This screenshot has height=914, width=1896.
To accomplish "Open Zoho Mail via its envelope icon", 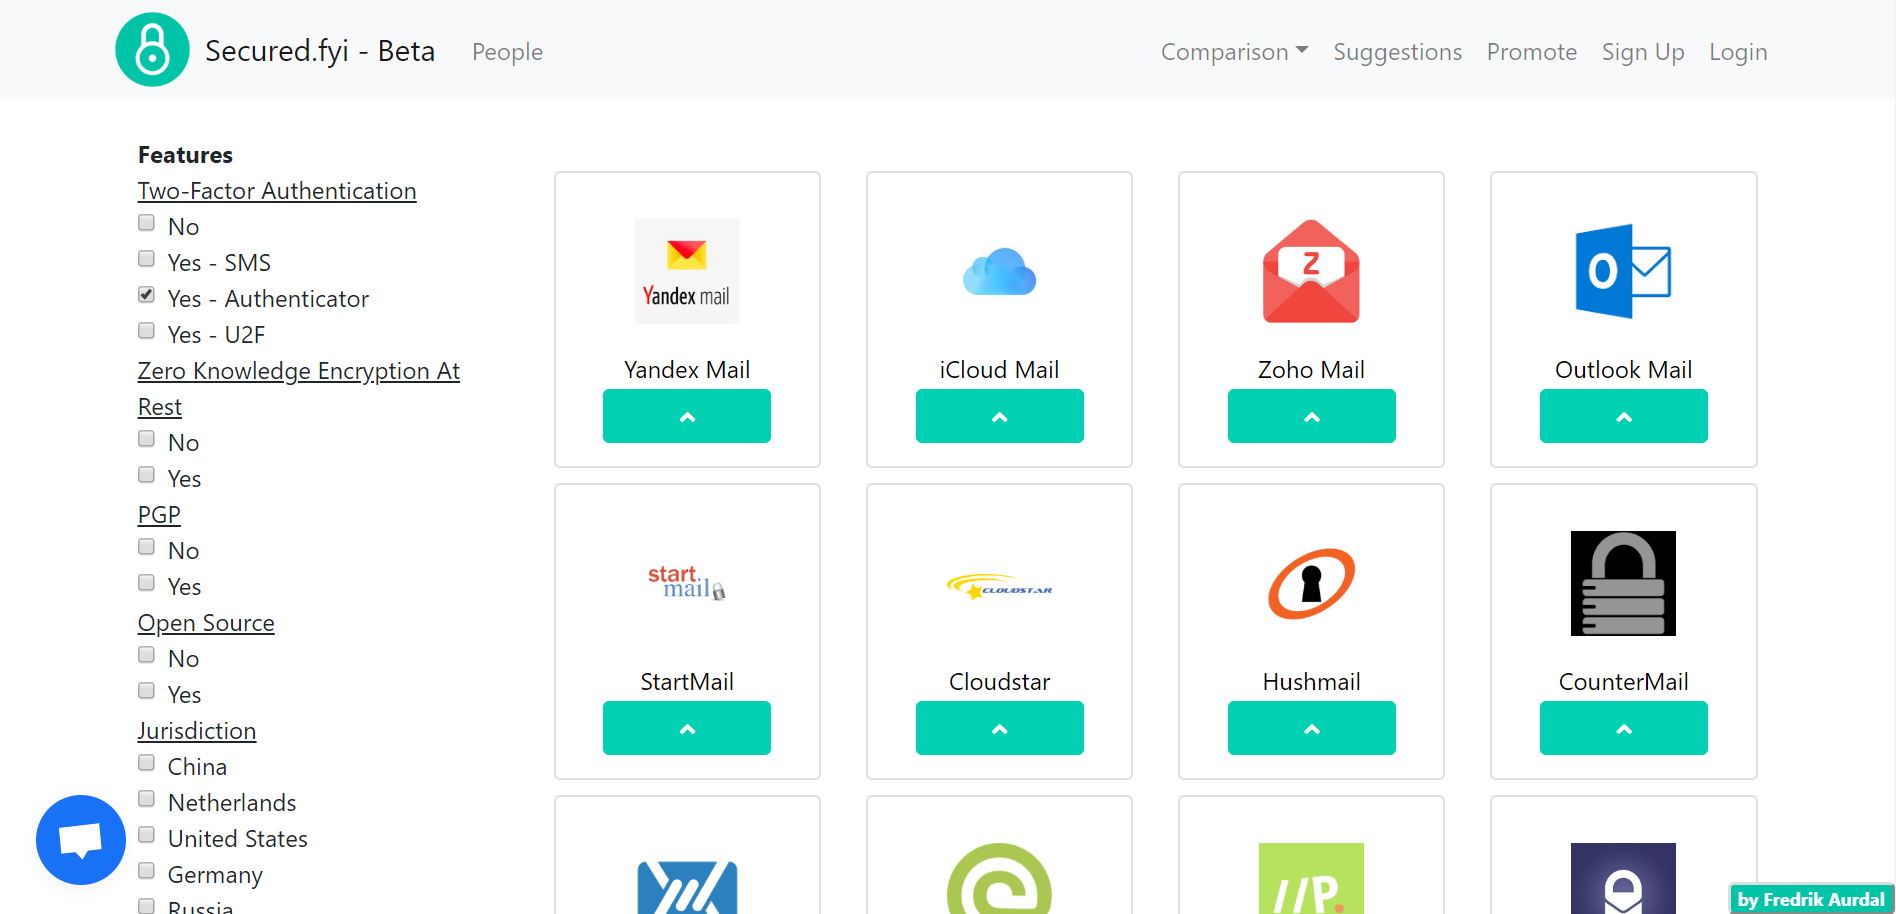I will tap(1311, 271).
